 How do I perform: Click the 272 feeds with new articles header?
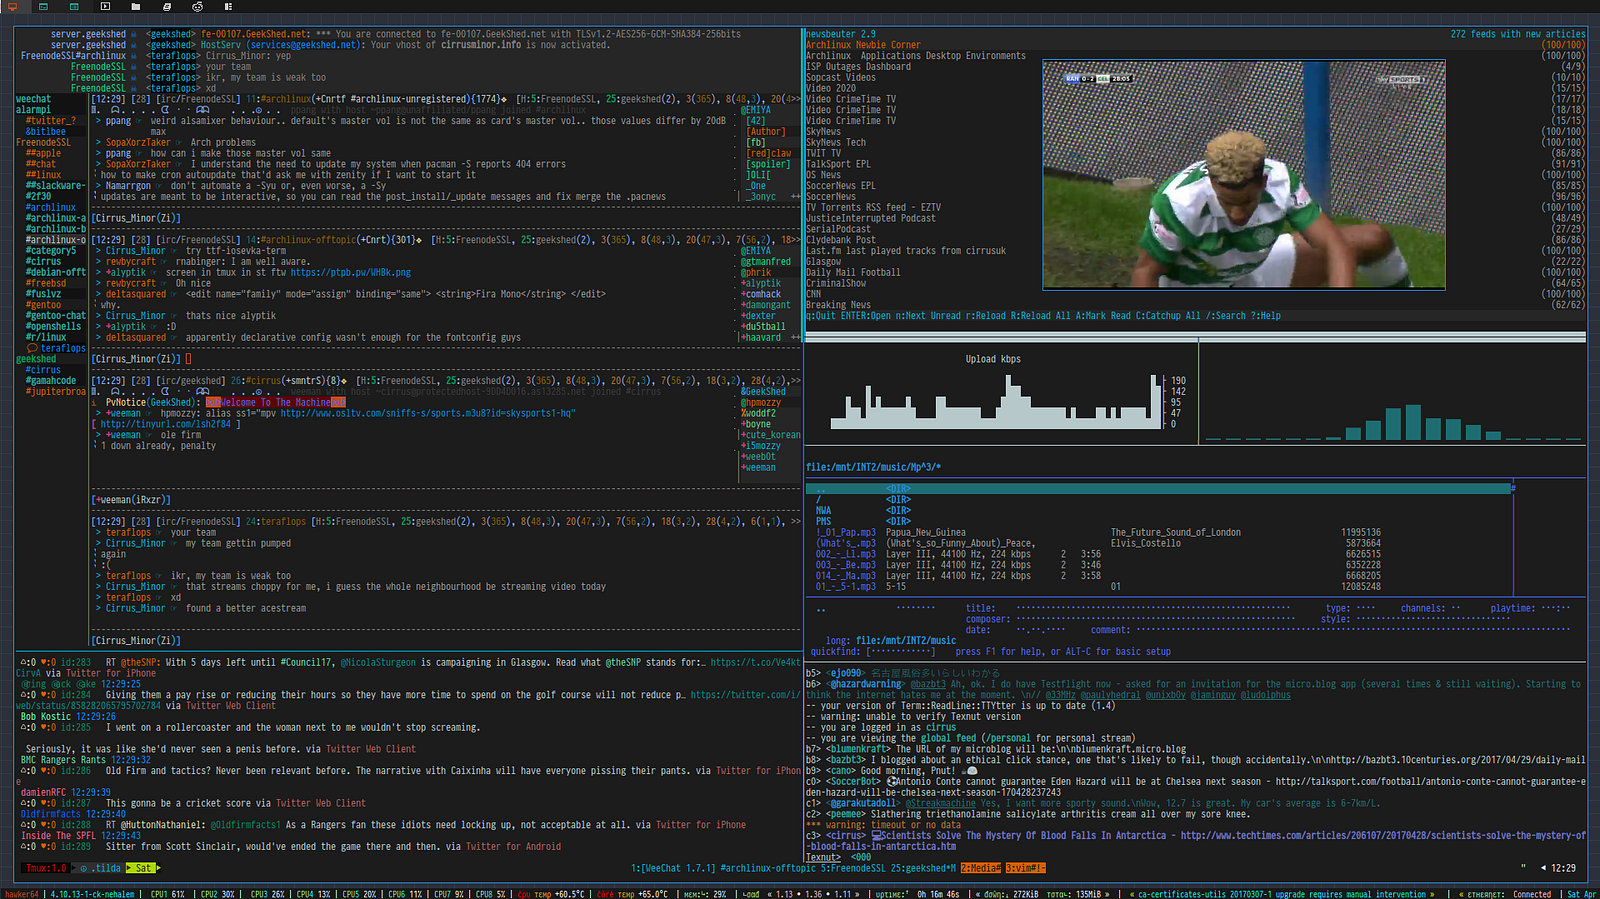(1518, 34)
